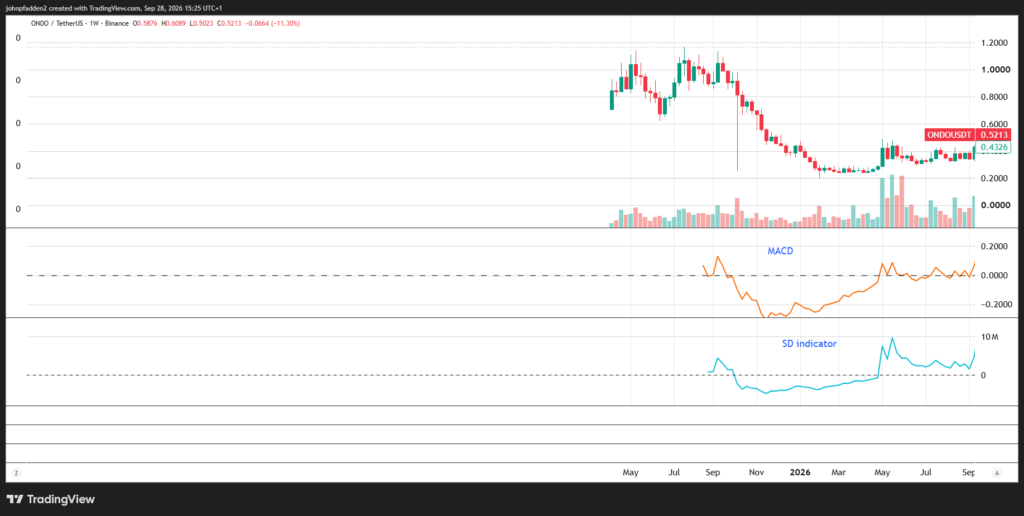Click the high value H0.6089
This screenshot has height=516, width=1024.
click(174, 24)
